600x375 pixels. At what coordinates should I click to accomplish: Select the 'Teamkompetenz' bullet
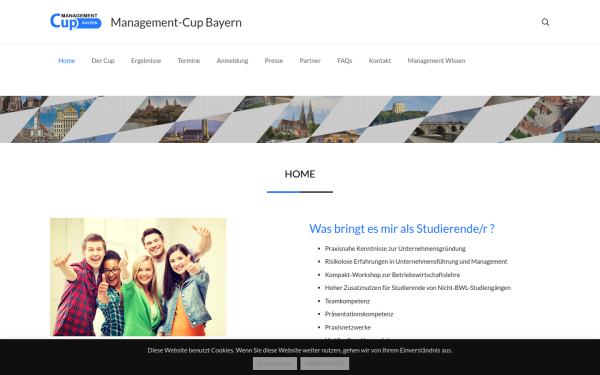(347, 301)
